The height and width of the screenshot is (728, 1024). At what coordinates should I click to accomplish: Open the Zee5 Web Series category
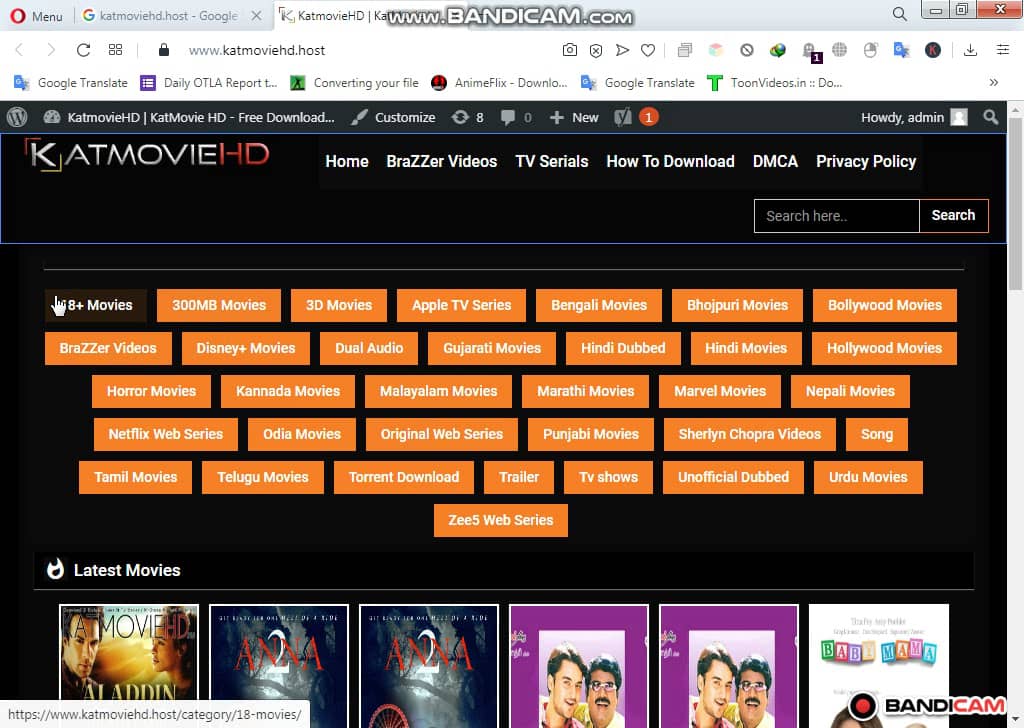(501, 520)
